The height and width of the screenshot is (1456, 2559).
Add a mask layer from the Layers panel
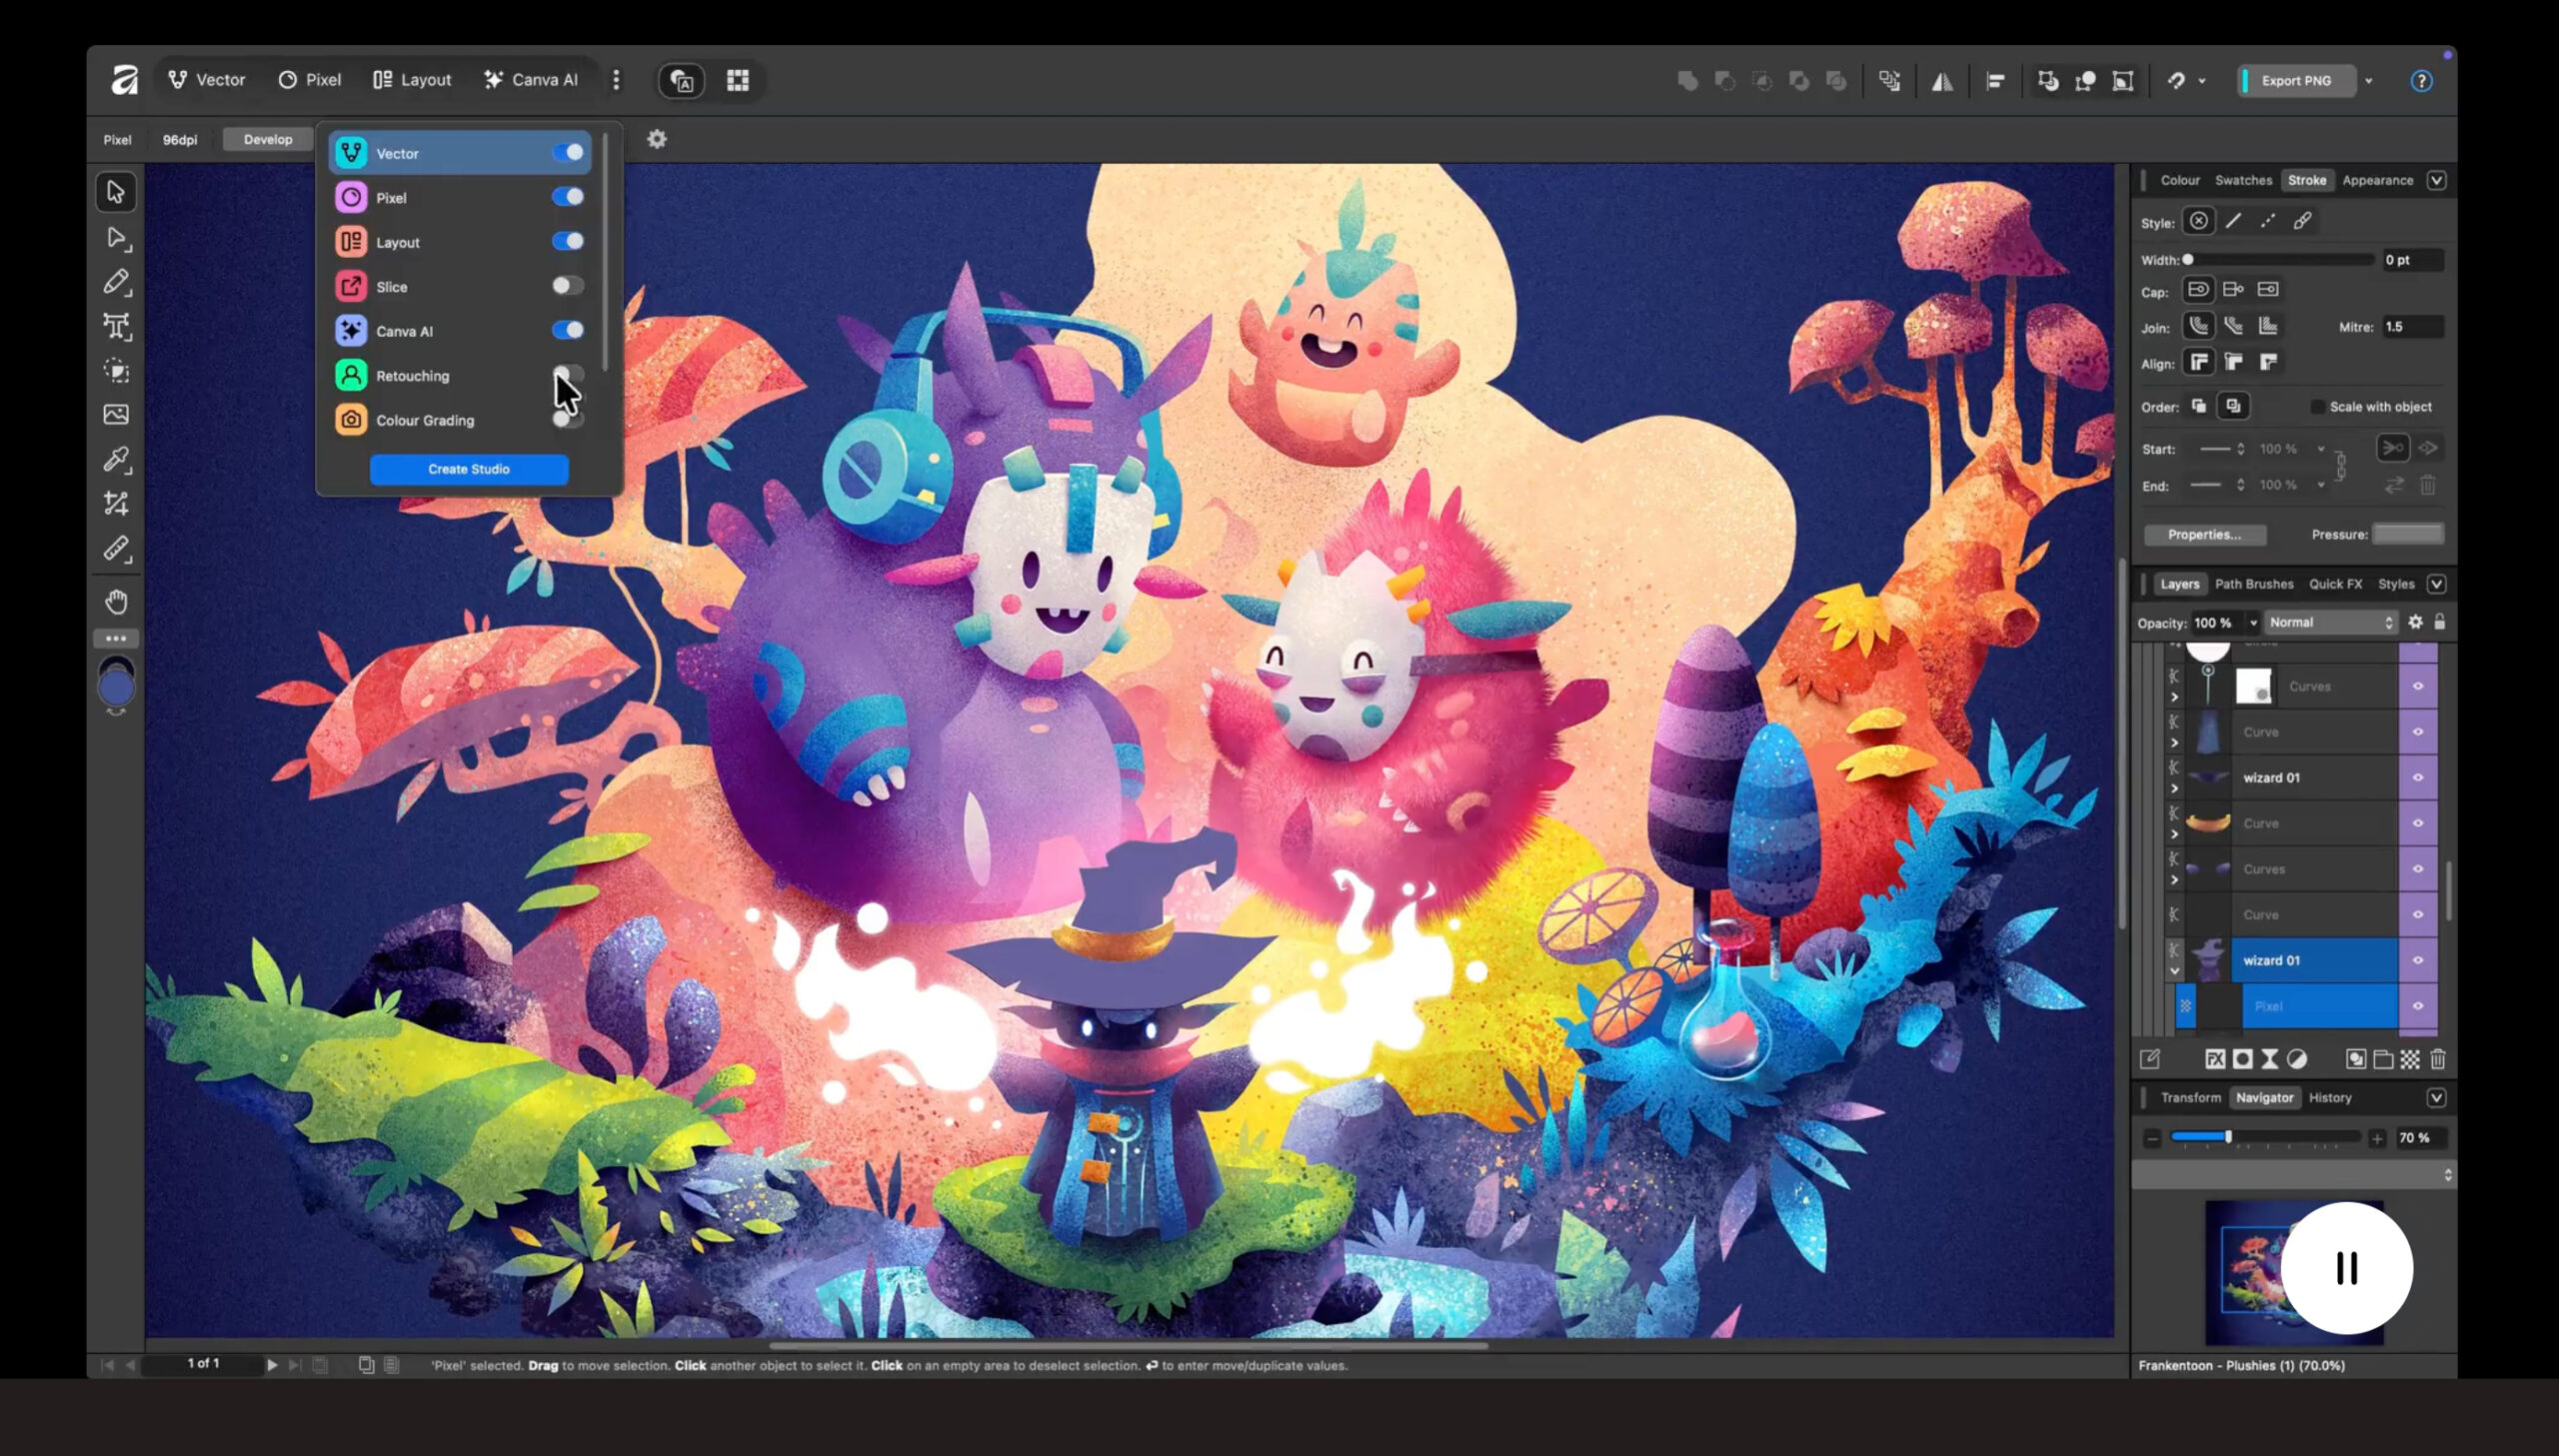tap(2243, 1058)
